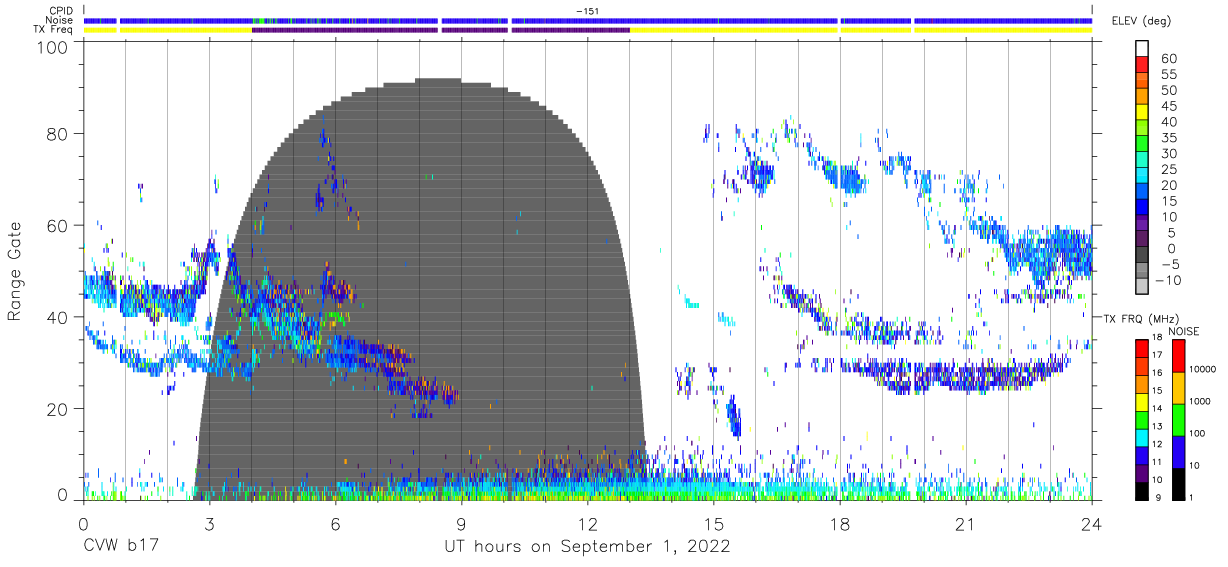
Task: Pick the black bottom segment of the TX FRQ color bar
Action: pos(1141,489)
